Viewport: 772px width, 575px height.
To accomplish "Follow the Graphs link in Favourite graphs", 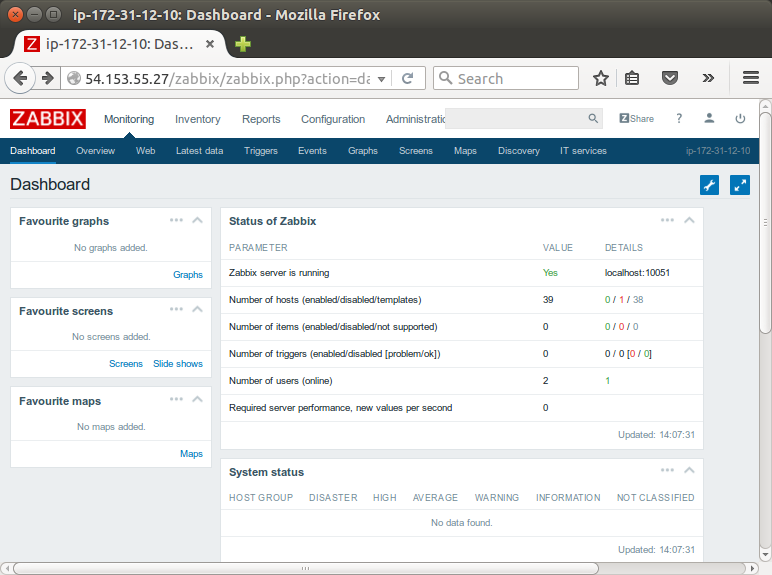I will pyautogui.click(x=188, y=274).
